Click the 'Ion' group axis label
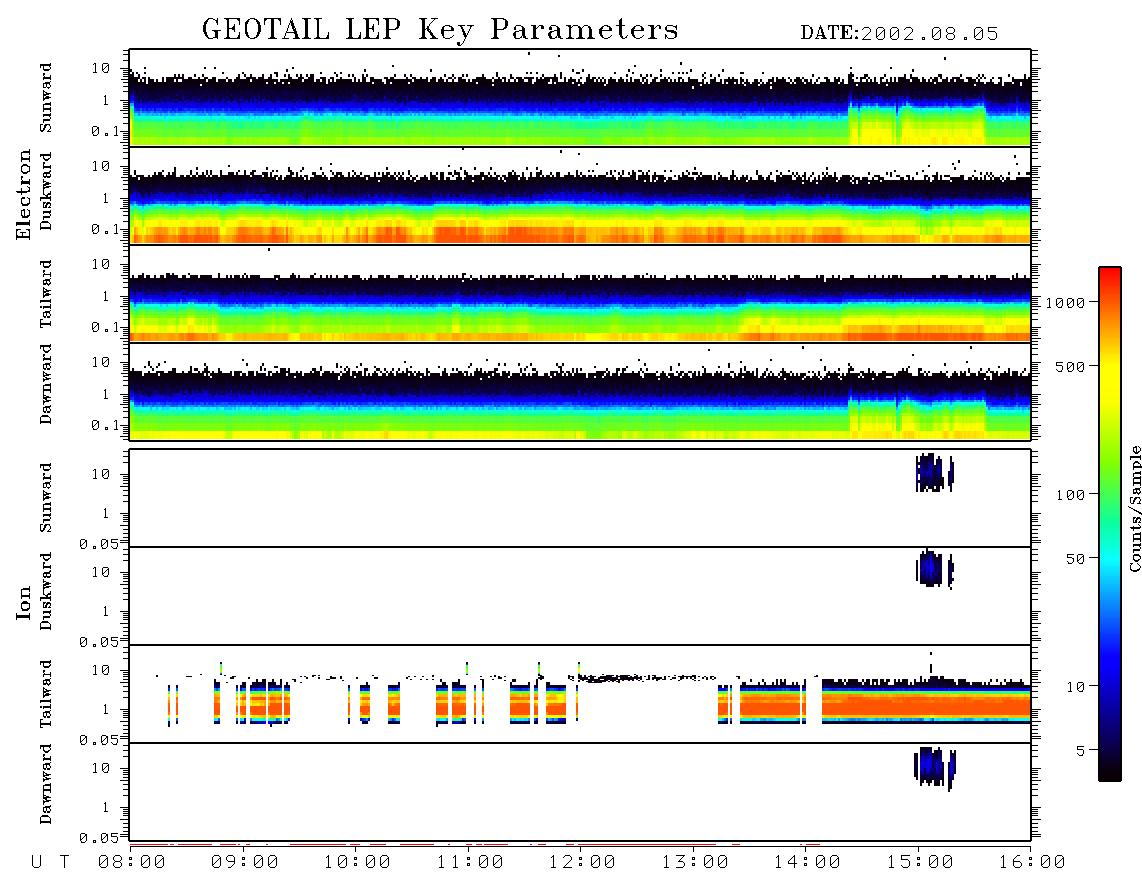The width and height of the screenshot is (1142, 880). [x=24, y=602]
